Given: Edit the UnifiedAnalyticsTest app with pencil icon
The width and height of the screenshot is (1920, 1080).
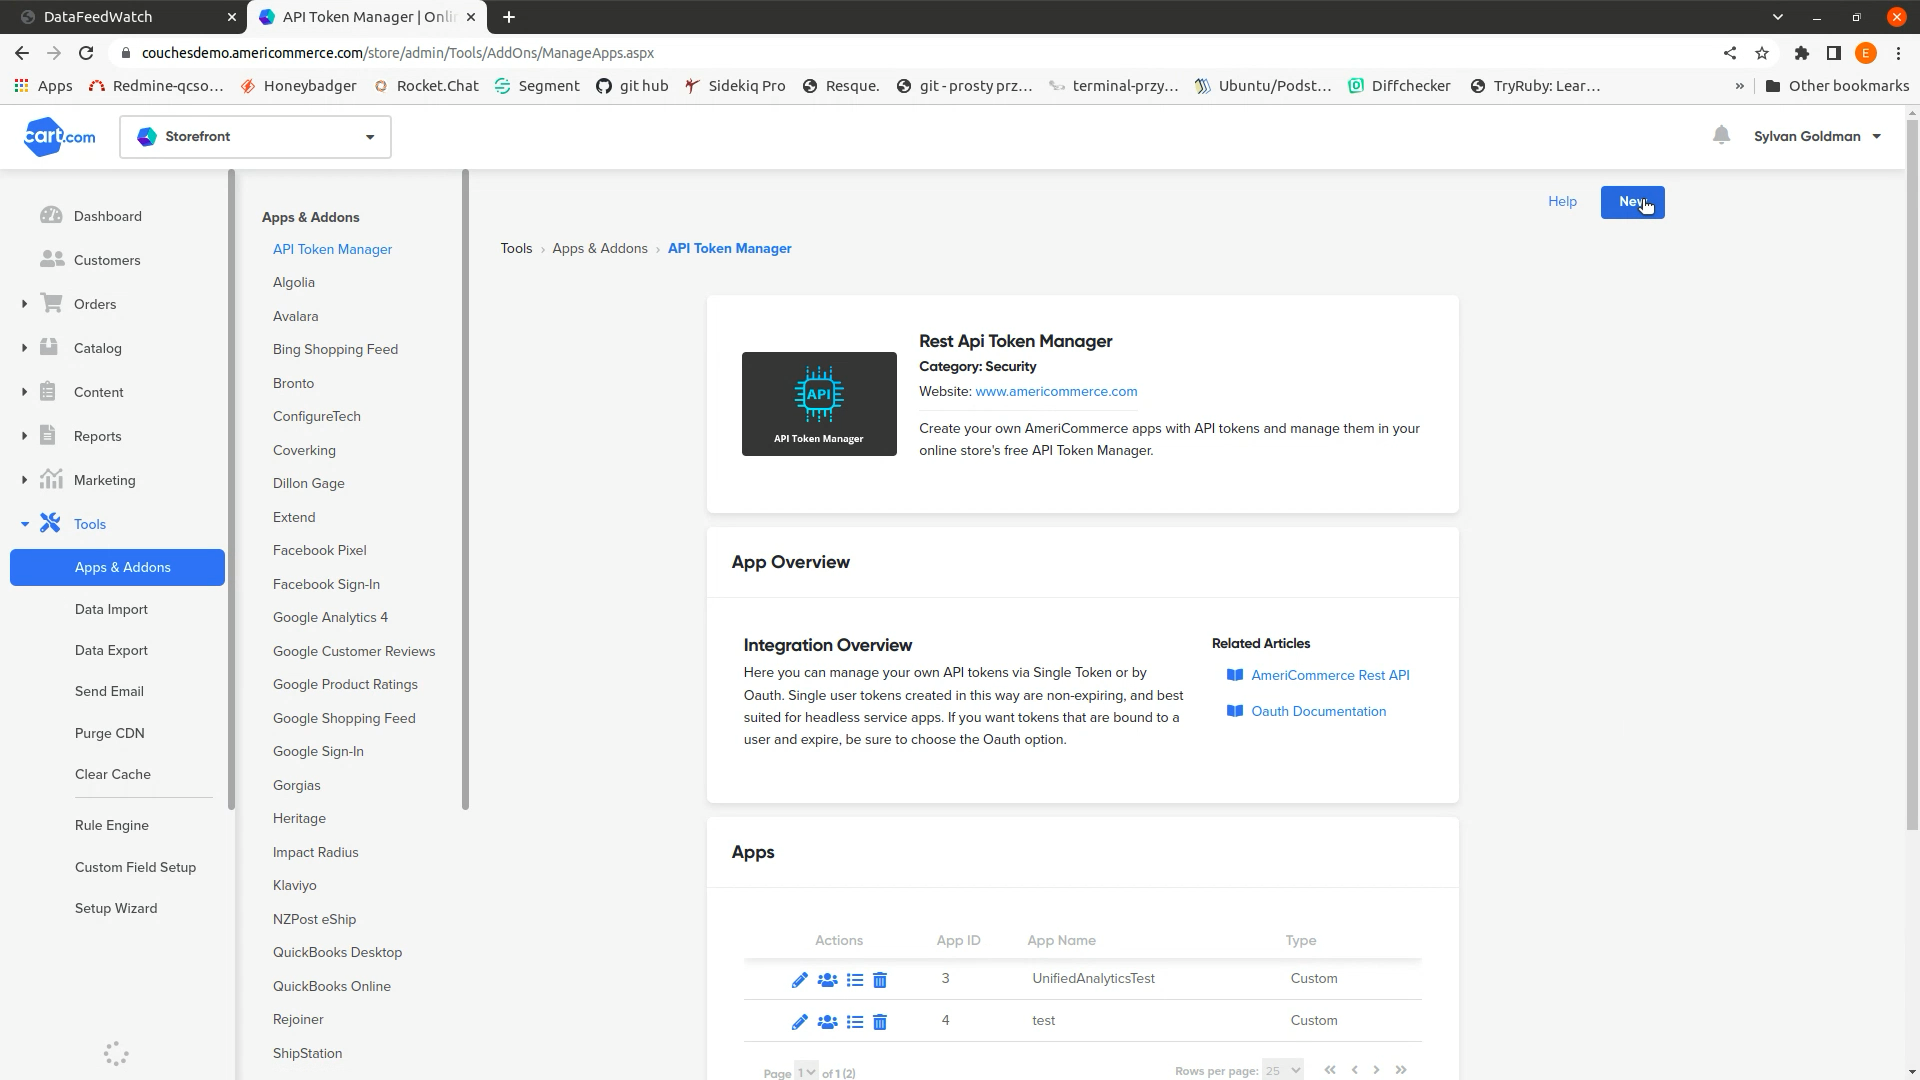Looking at the screenshot, I should point(799,980).
